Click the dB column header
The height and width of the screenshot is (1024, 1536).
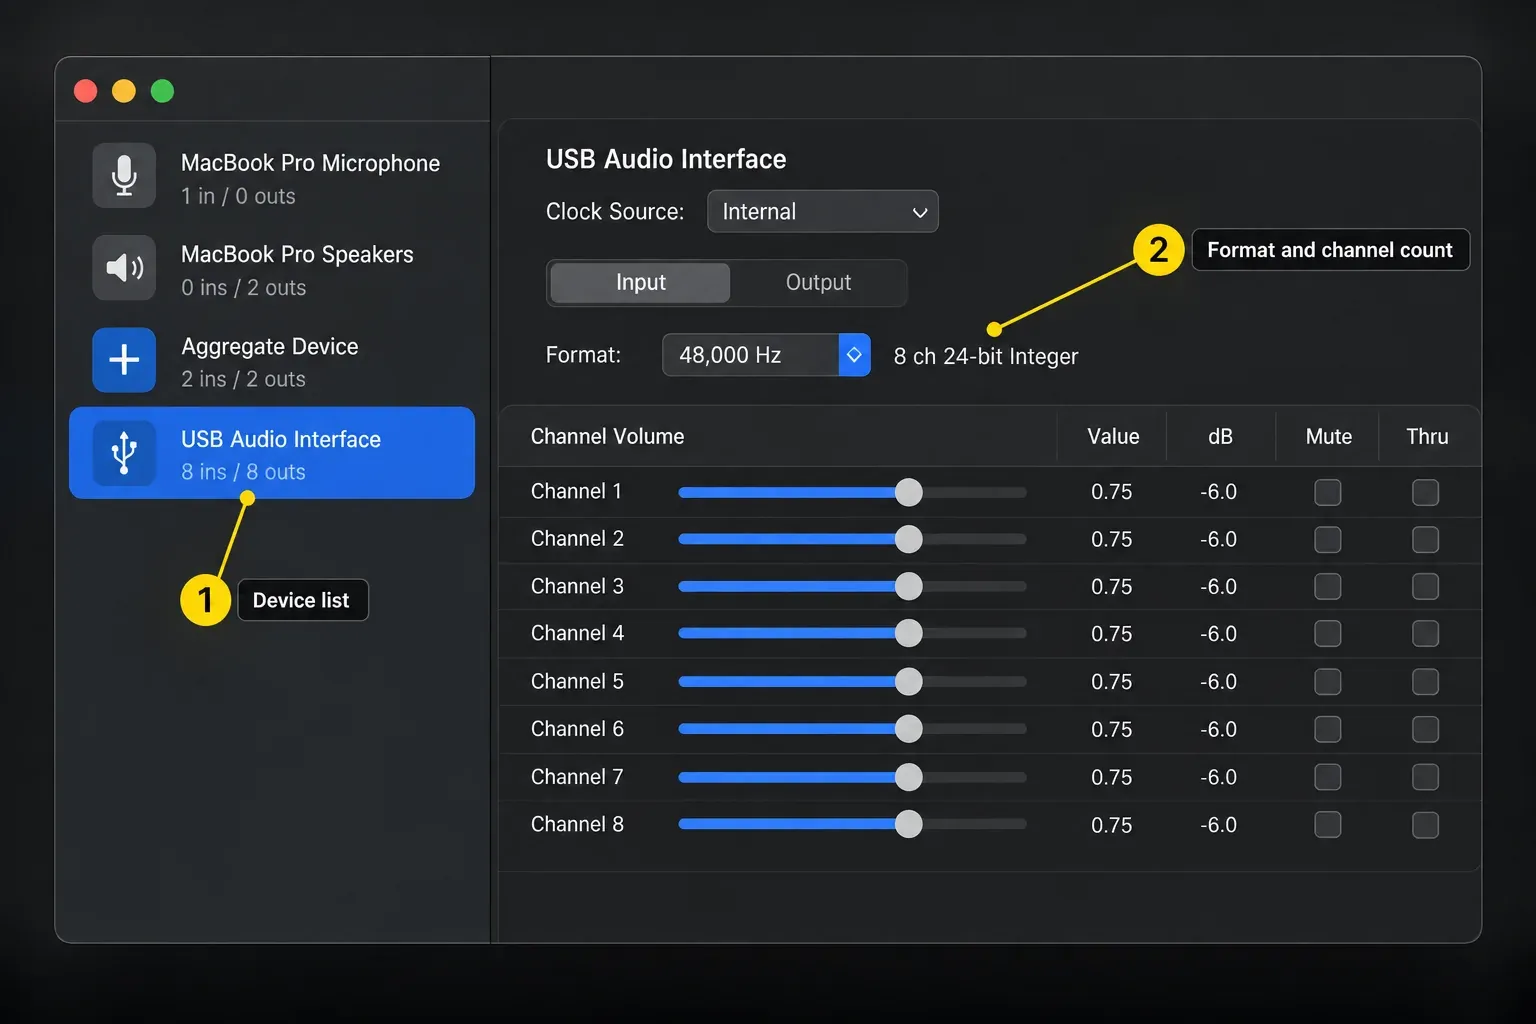click(x=1220, y=437)
